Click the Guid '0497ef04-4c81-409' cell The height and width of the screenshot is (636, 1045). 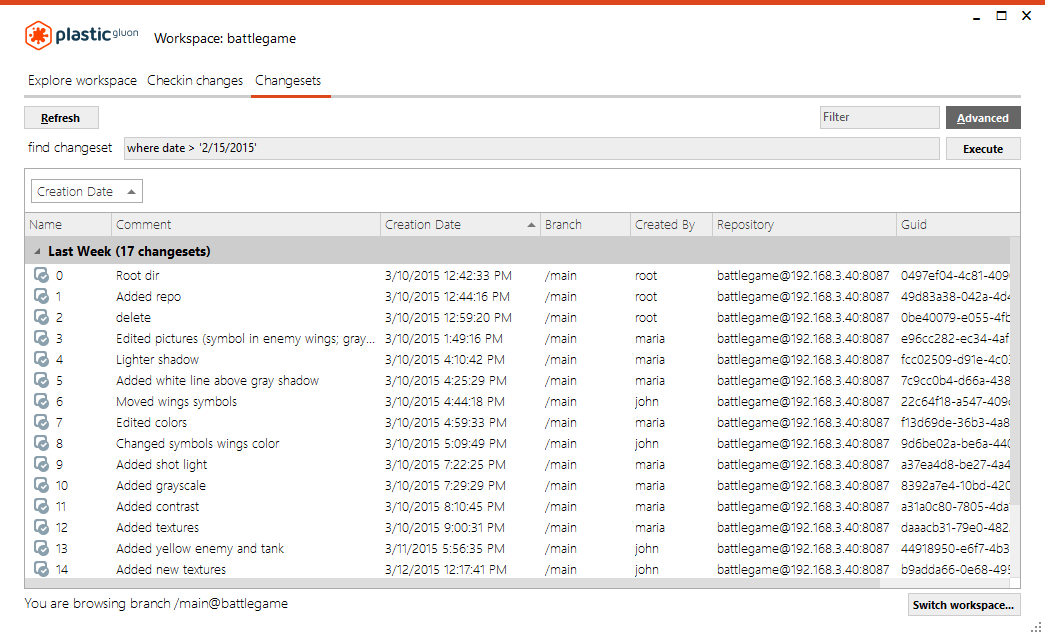pos(955,275)
